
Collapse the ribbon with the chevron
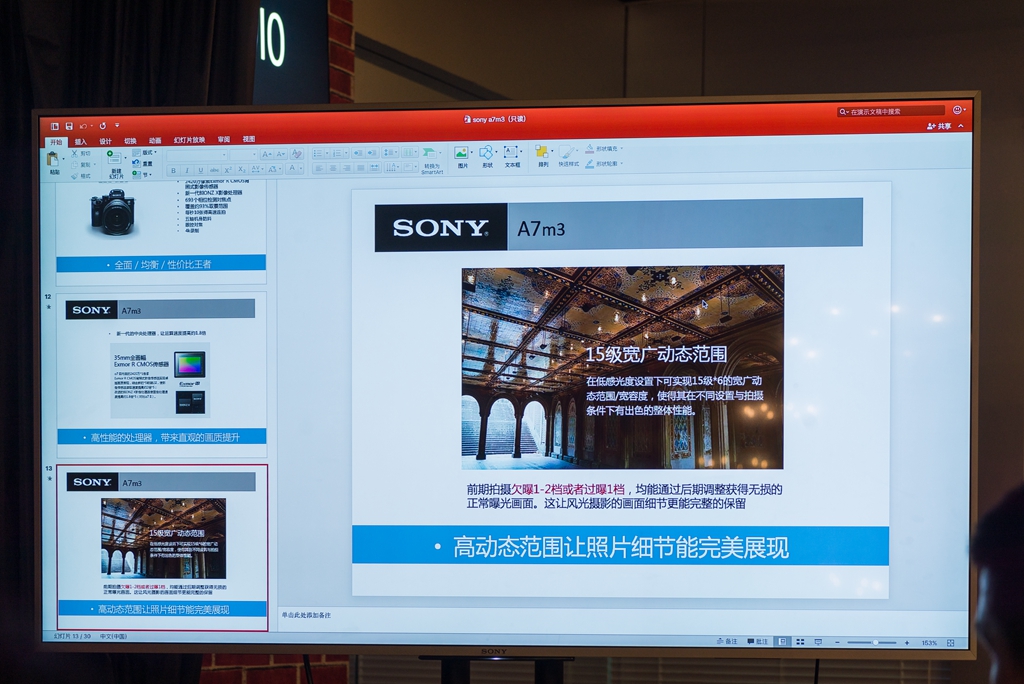961,126
